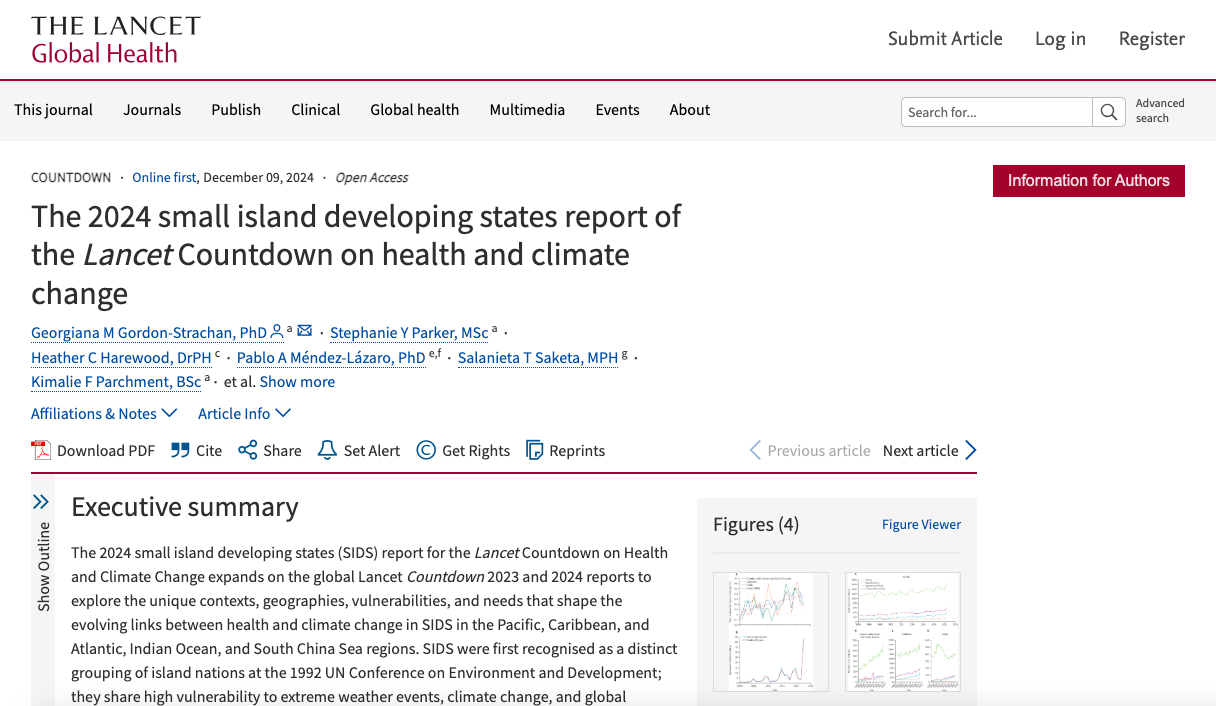Click Submit Article link

click(x=945, y=39)
